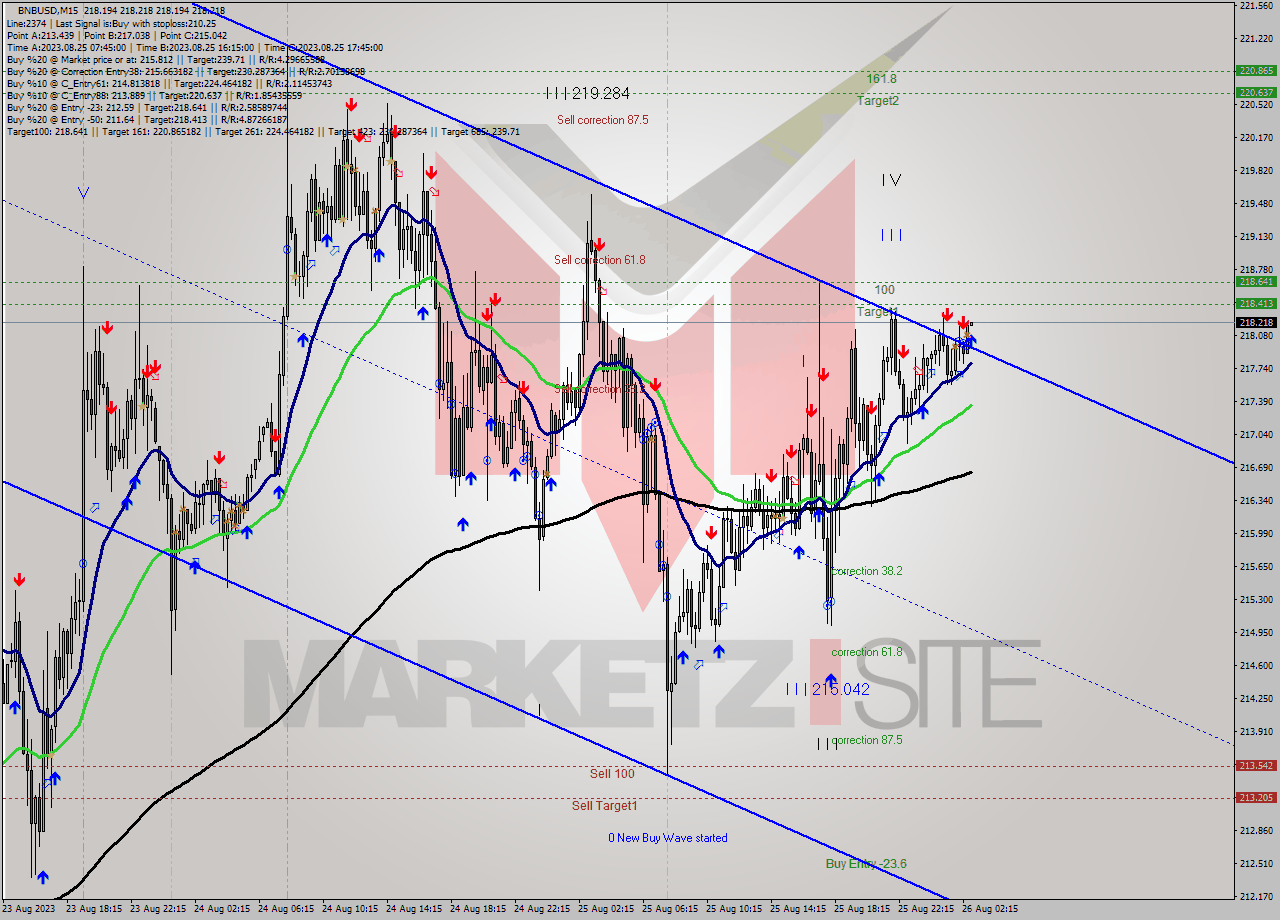This screenshot has width=1280, height=920.
Task: Select the red 213.542 price tag
Action: (x=1256, y=766)
